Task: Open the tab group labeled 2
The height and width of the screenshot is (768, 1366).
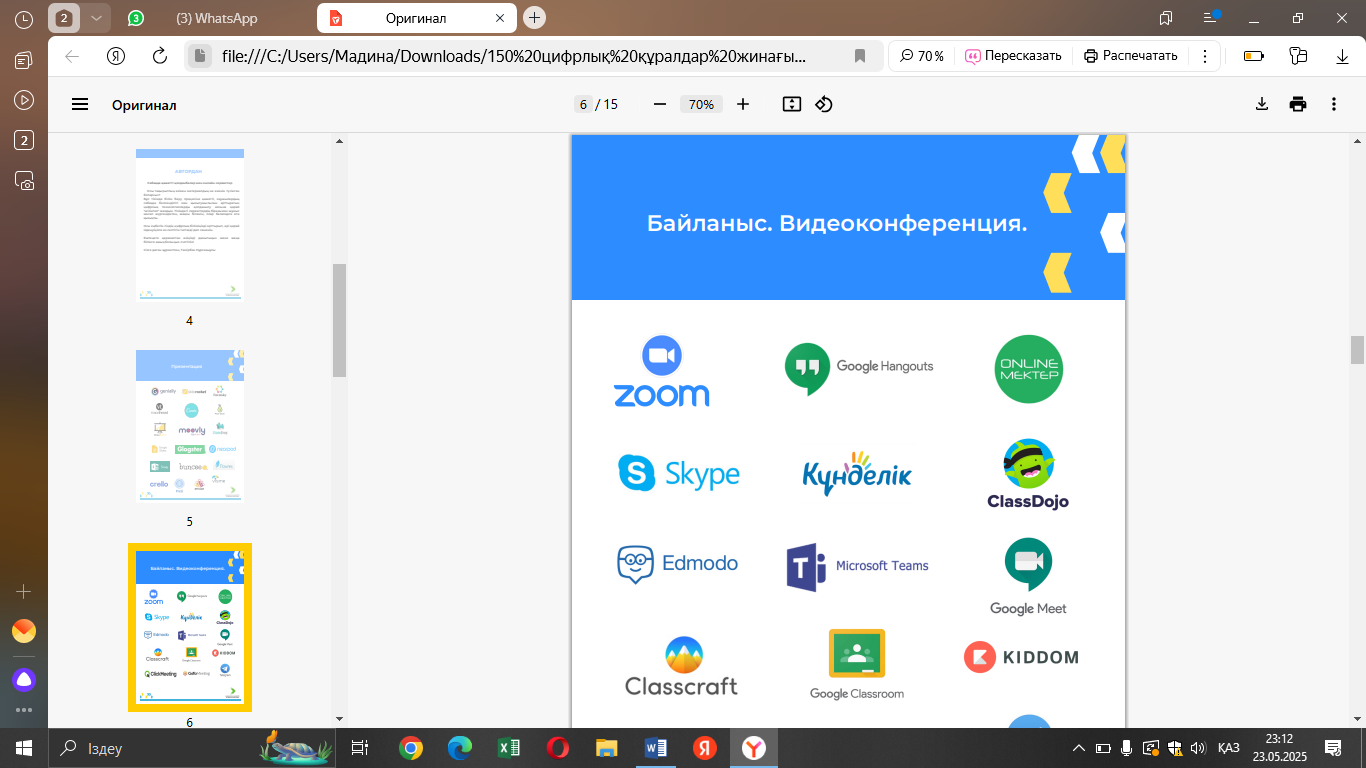Action: [64, 18]
